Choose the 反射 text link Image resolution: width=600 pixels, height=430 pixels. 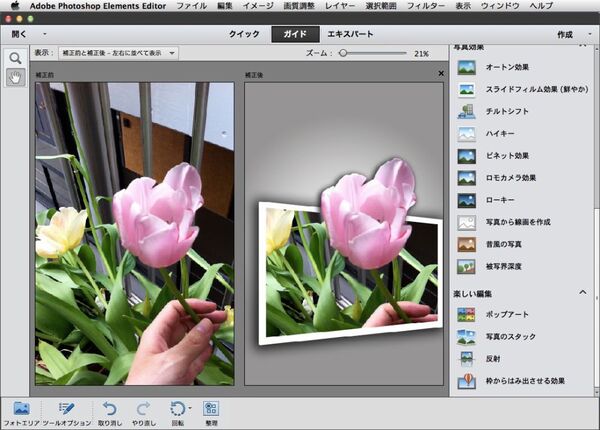coord(493,359)
